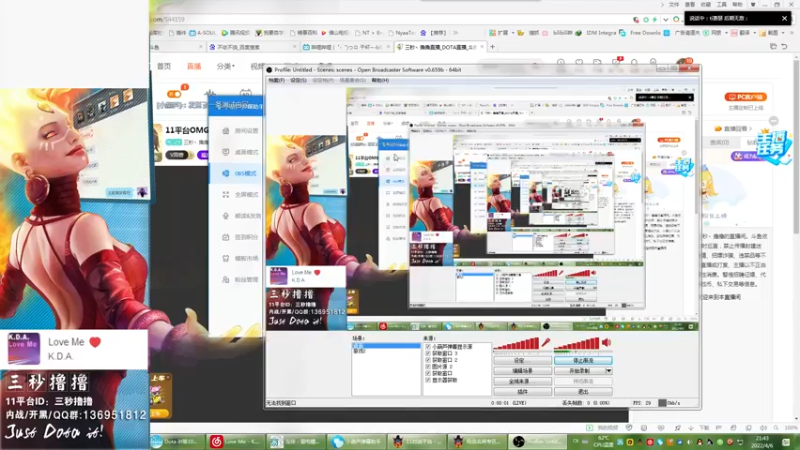Click the orange PC客户端 button
800x450 pixels.
coord(745,97)
